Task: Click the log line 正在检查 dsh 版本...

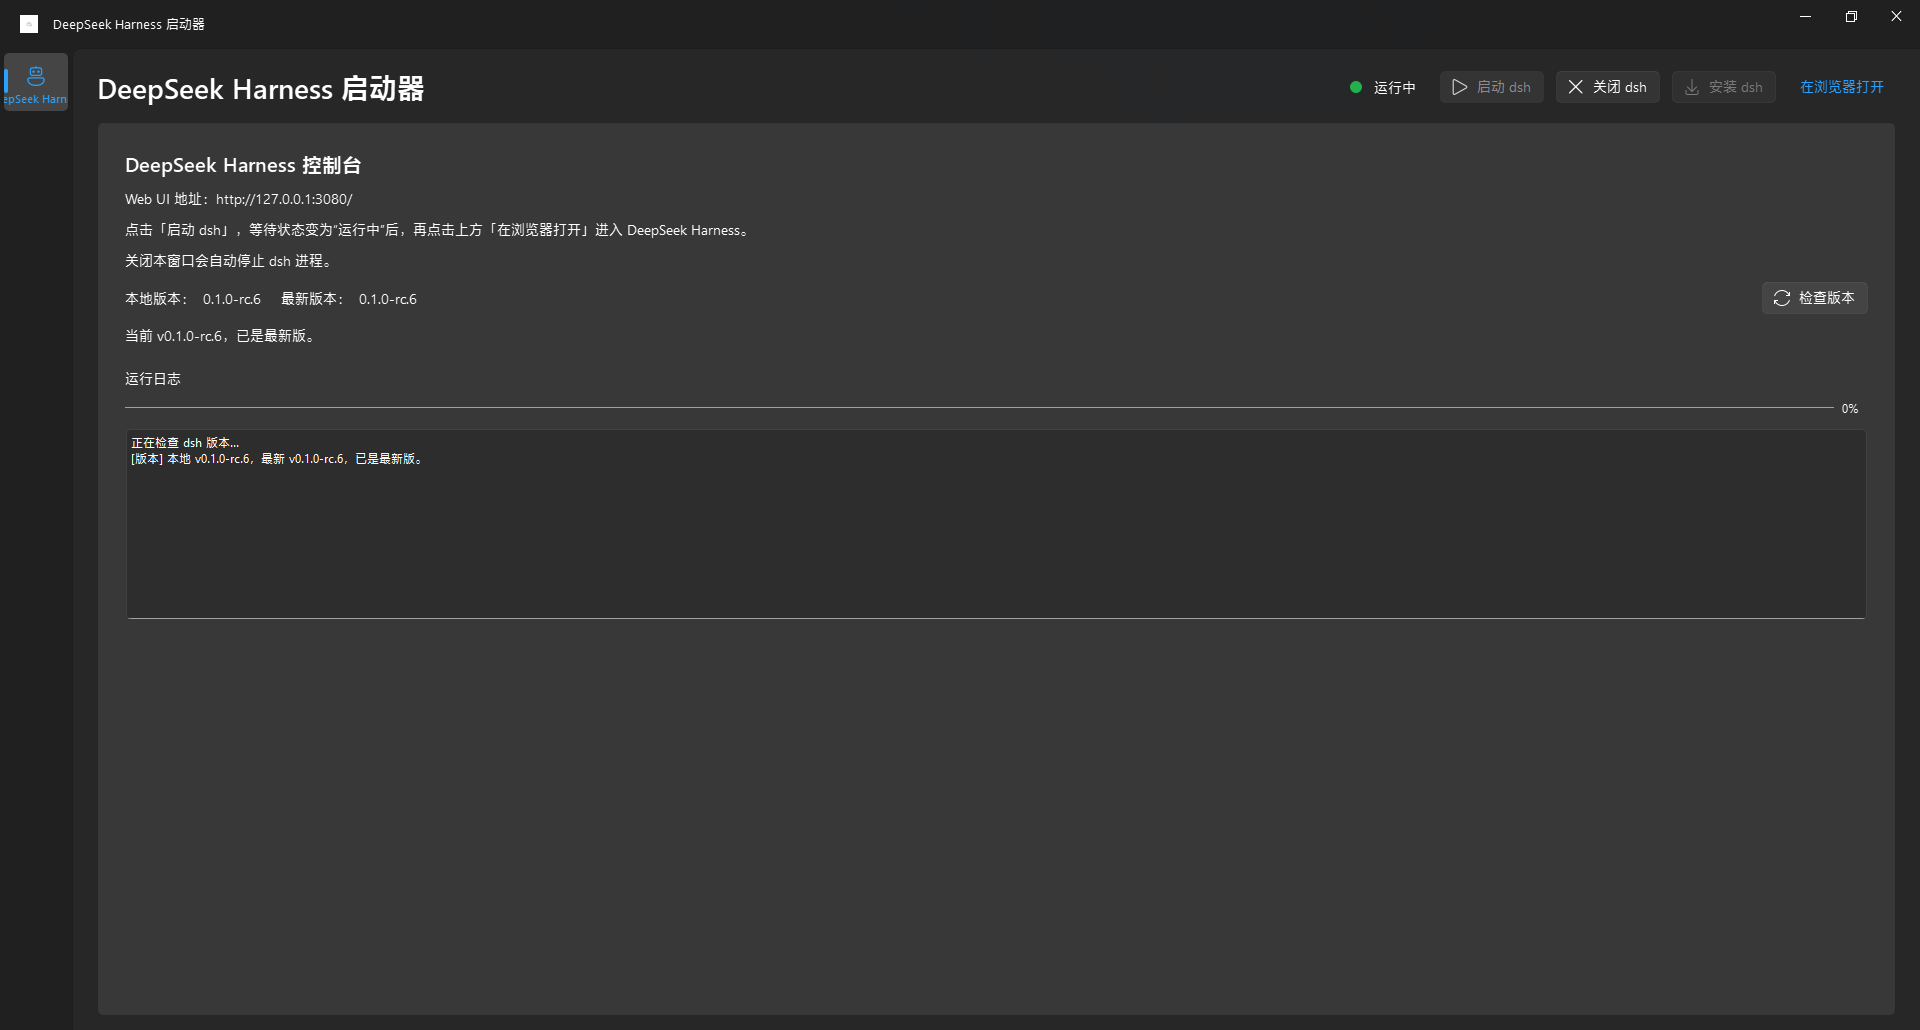Action: [185, 443]
